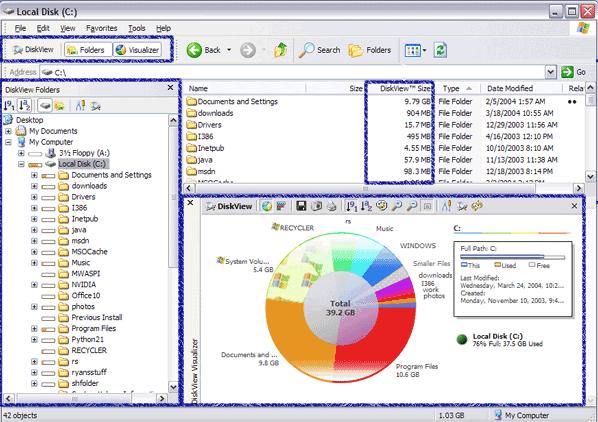Screen dimensions: 598x422
Task: Switch Visualizer to pie chart view
Action: click(x=267, y=206)
